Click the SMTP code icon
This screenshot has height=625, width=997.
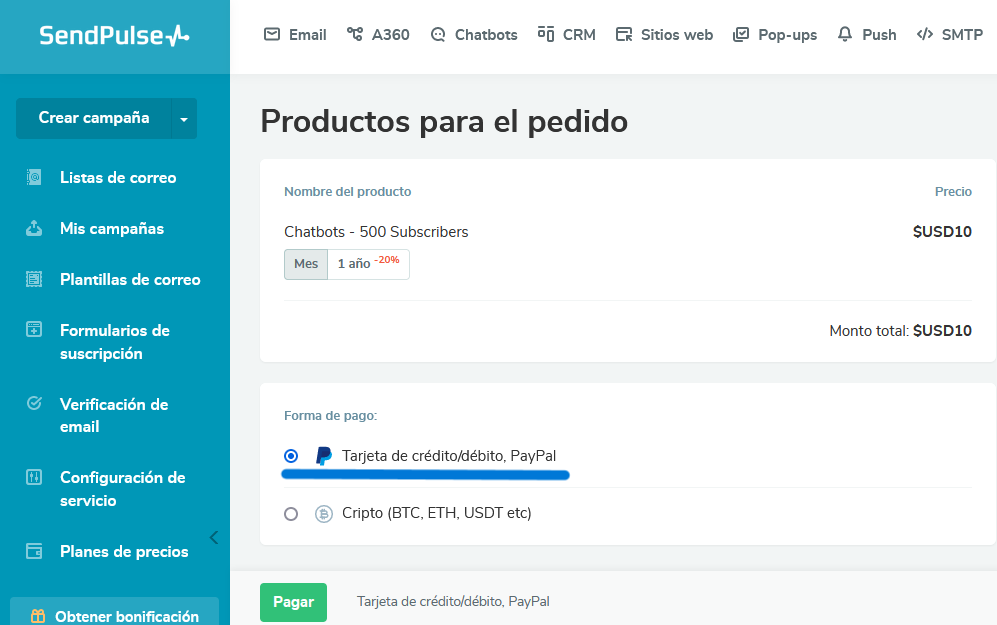(925, 34)
